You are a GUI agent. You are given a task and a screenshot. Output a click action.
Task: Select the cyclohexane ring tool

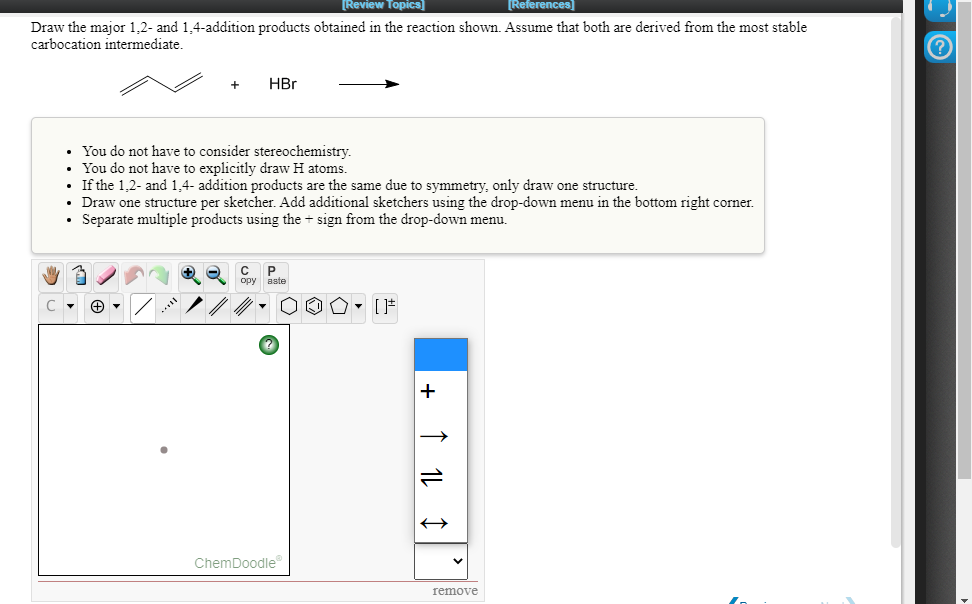(x=289, y=306)
